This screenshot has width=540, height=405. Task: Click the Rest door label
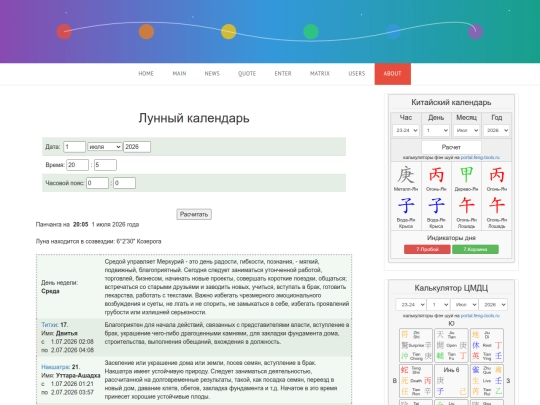point(487,345)
